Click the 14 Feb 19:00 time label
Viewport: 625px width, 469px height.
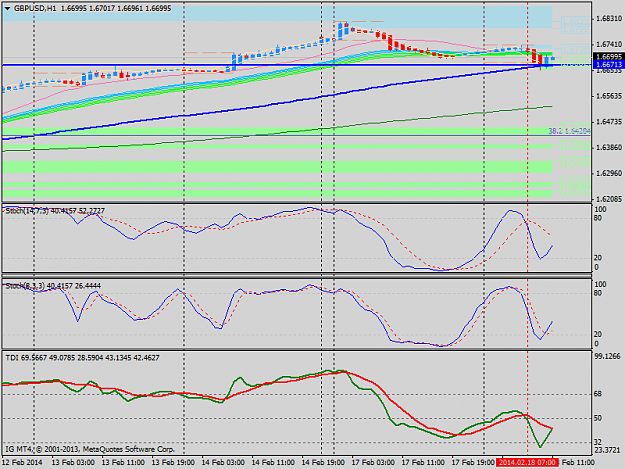click(323, 462)
